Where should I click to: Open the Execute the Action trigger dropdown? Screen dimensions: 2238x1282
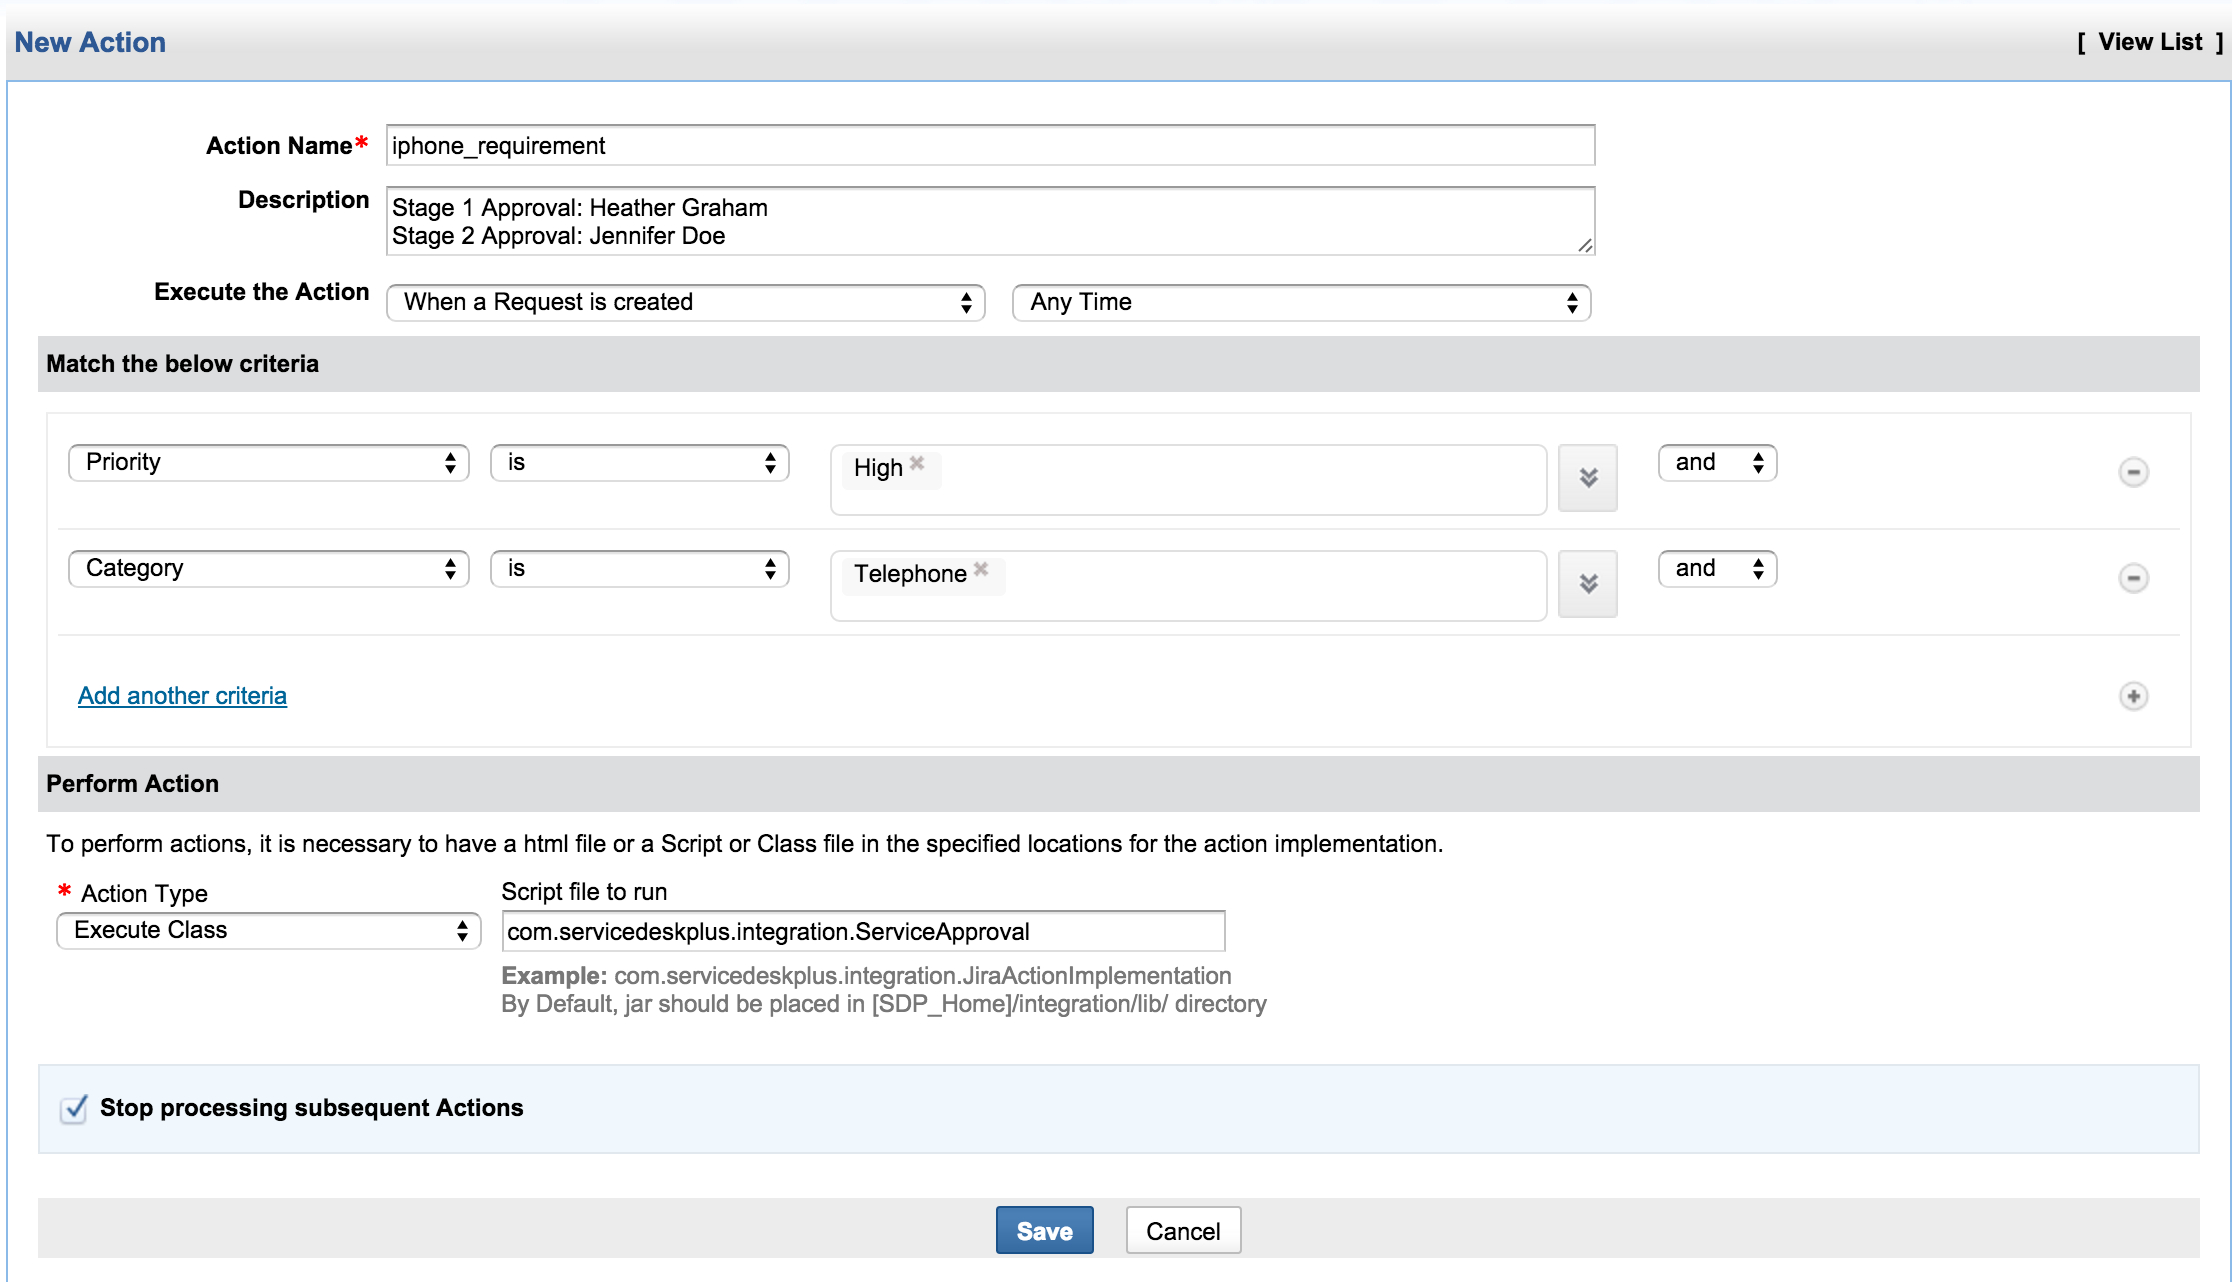pos(685,302)
